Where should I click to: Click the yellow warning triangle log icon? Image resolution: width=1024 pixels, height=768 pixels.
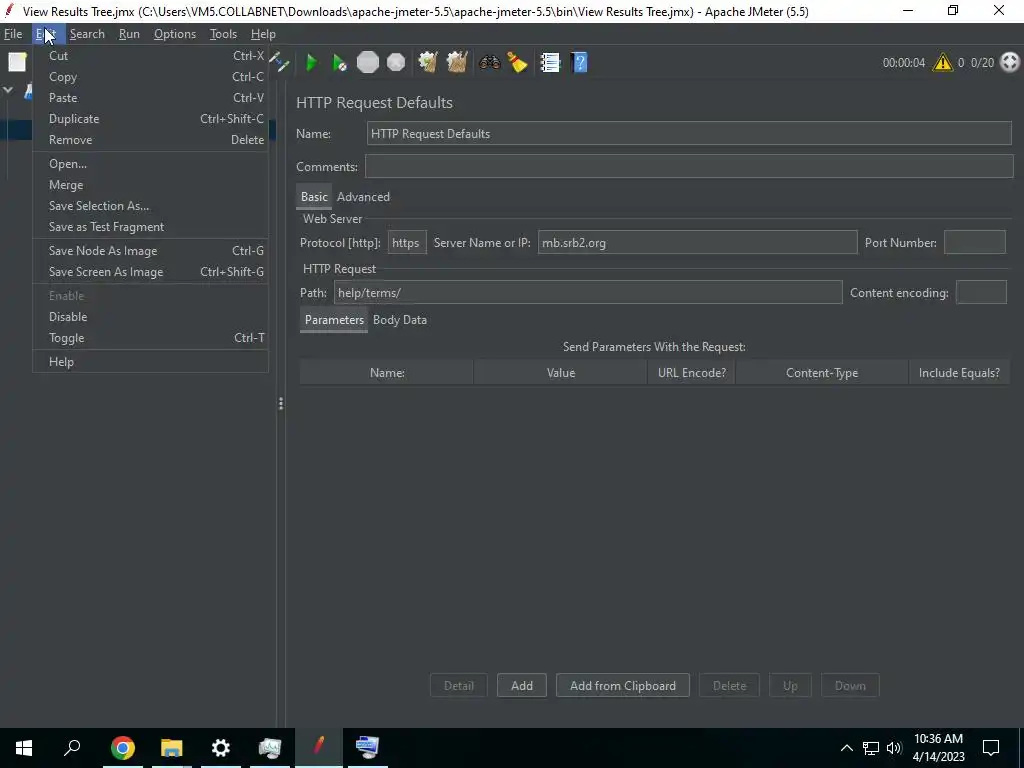(942, 63)
